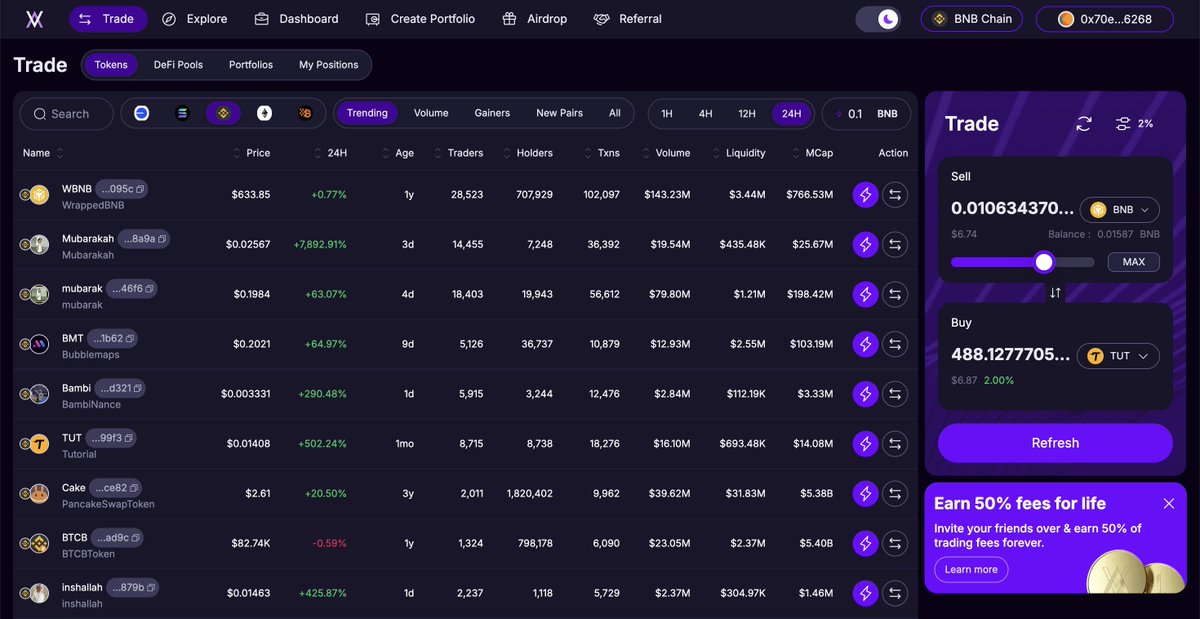This screenshot has width=1200, height=619.
Task: Select the 24H timeframe
Action: coord(791,114)
